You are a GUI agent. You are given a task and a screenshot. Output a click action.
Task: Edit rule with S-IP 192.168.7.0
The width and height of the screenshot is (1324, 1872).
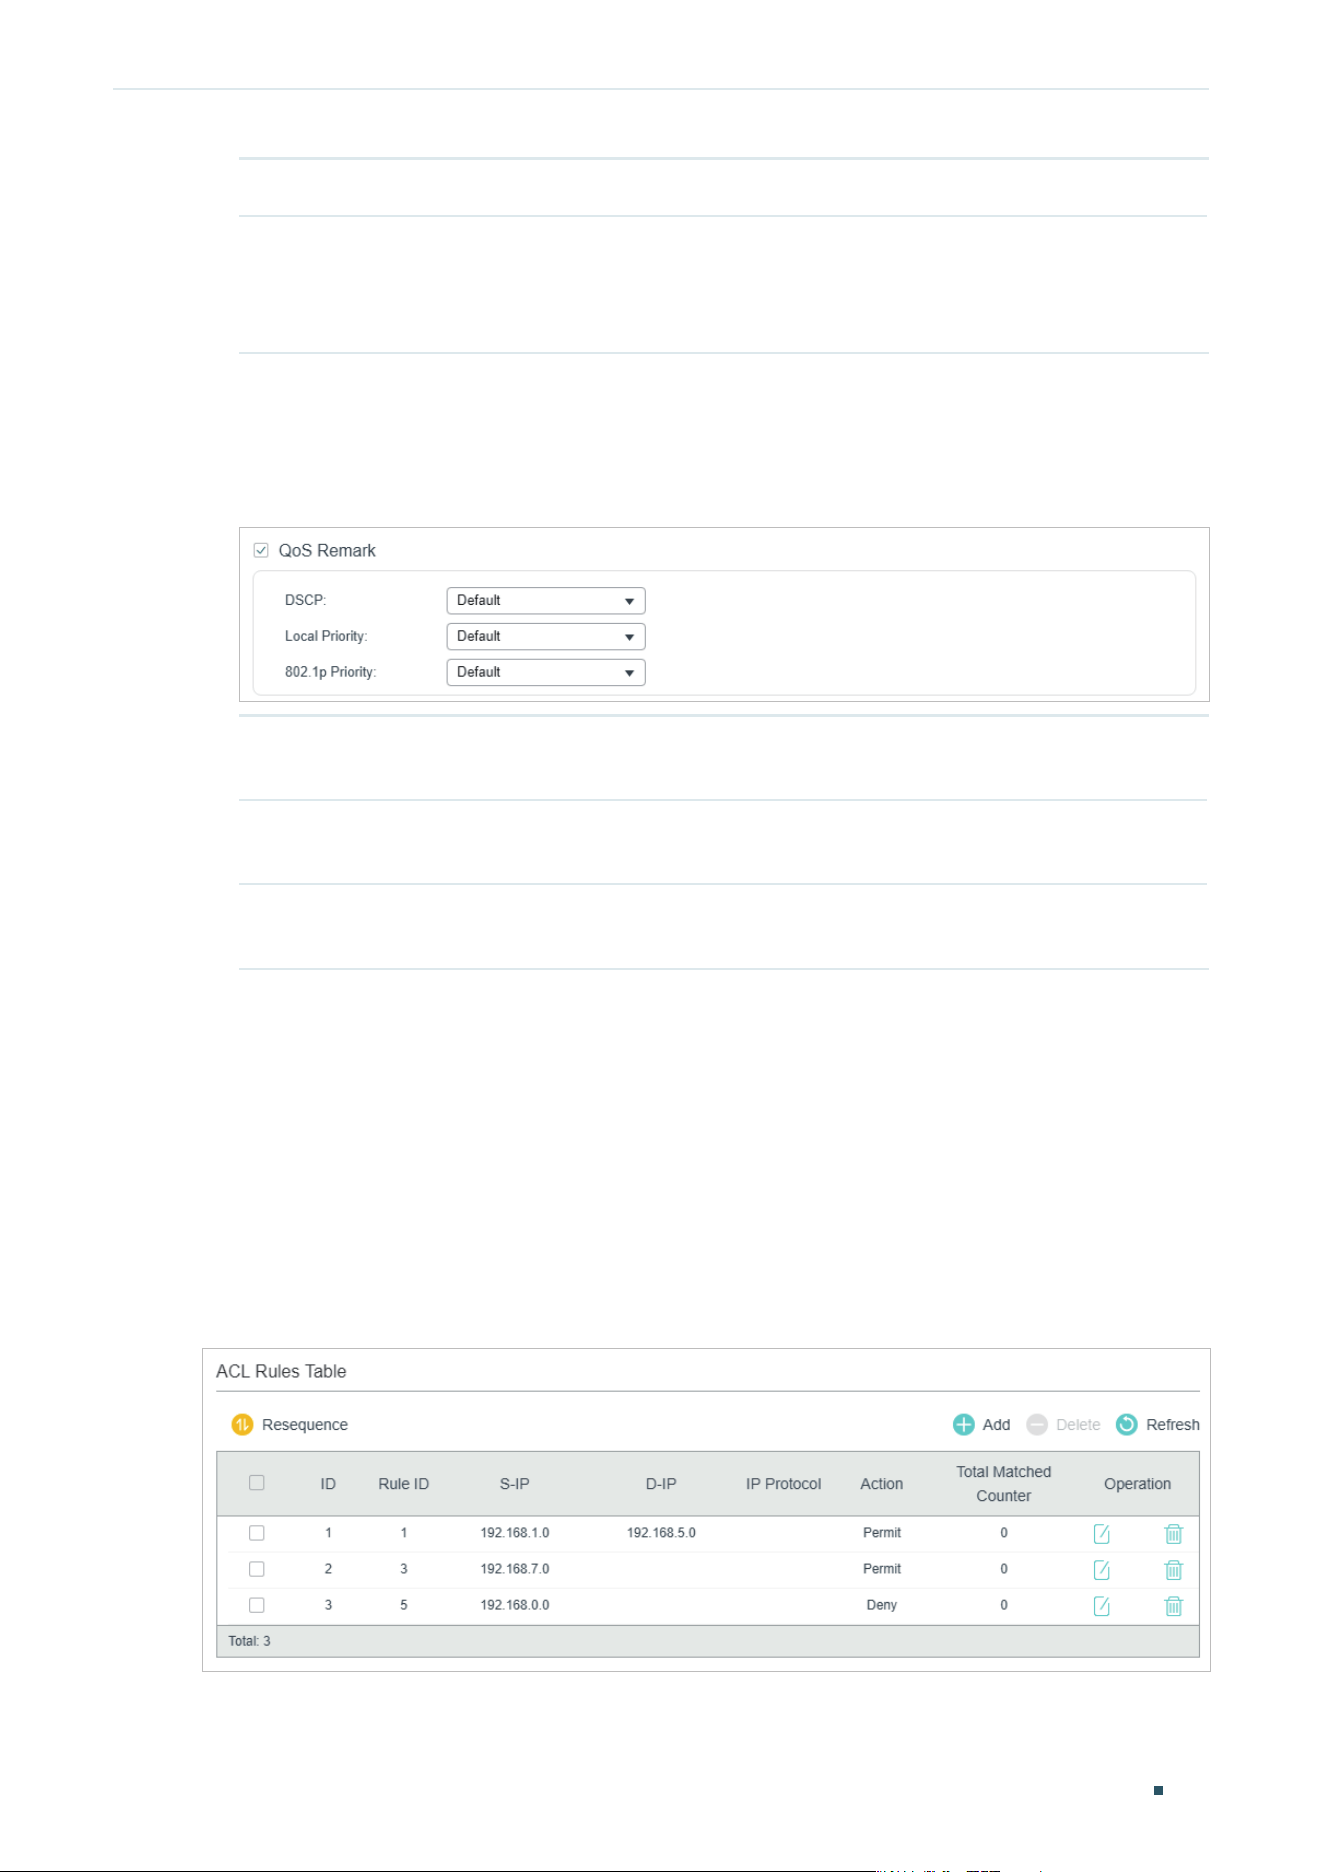tap(1102, 1570)
